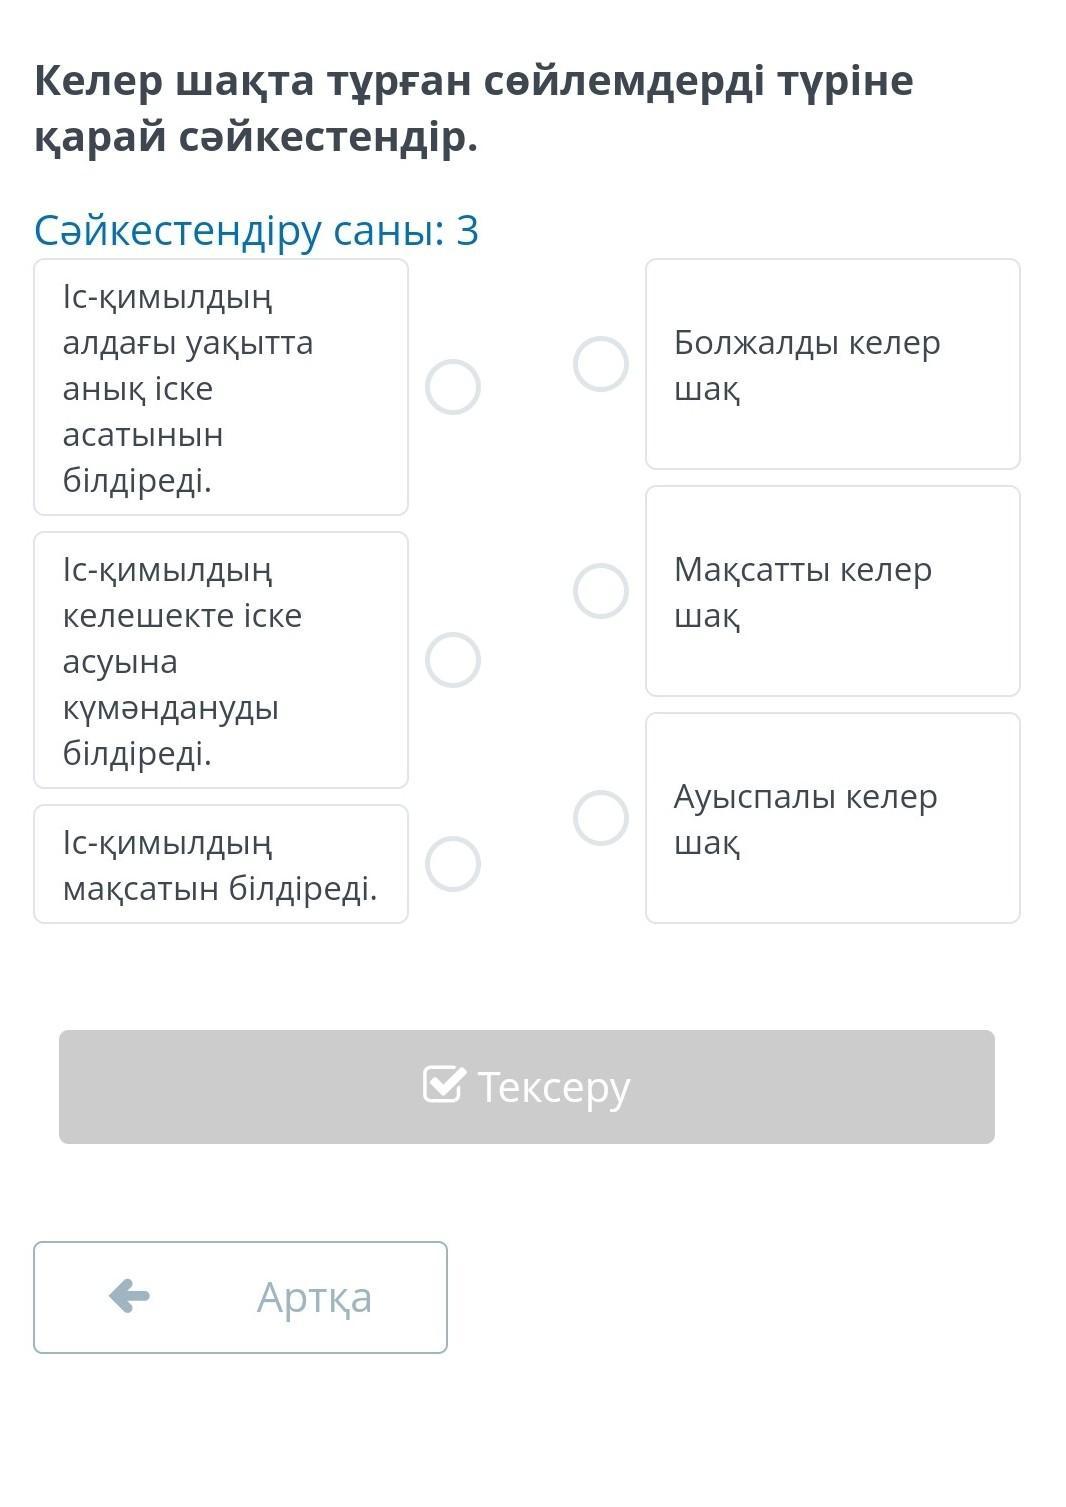Viewport: 1066px width, 1507px height.
Task: Select radio next to 'мақсатын білдіреді' statement
Action: click(453, 864)
